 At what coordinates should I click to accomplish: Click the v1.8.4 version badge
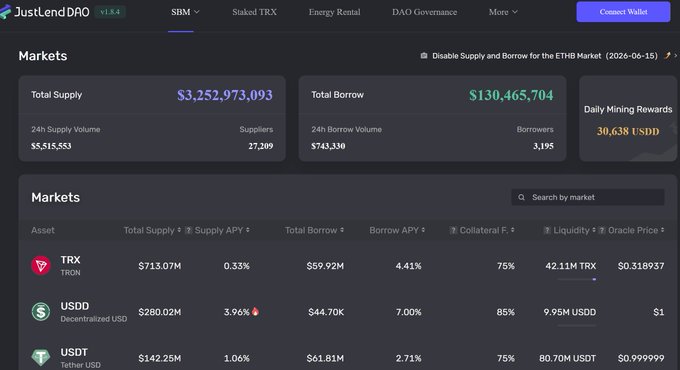point(110,12)
